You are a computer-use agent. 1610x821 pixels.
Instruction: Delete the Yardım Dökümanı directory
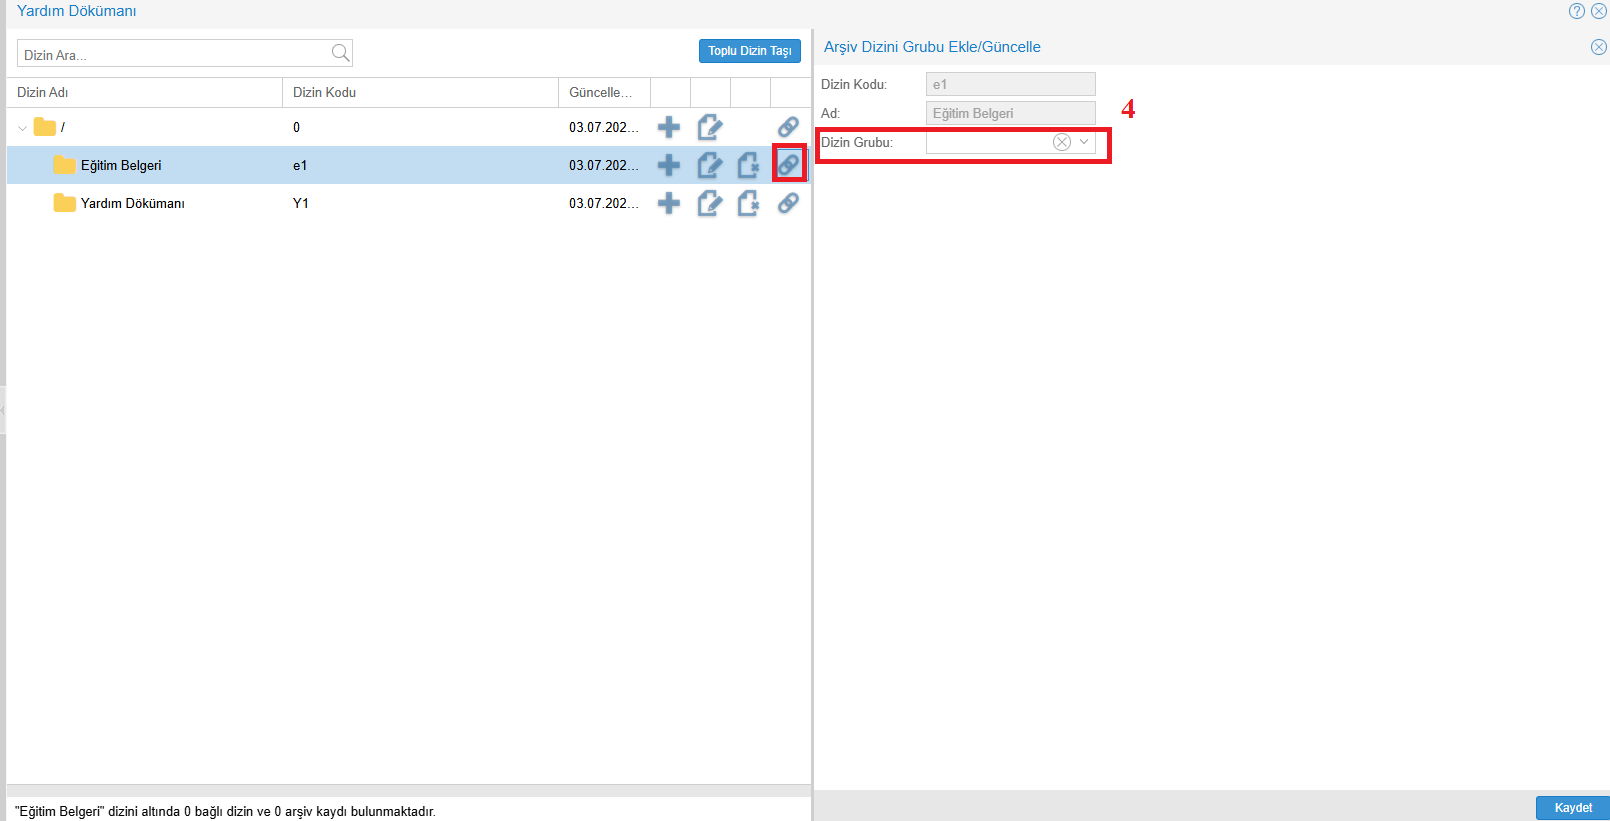[x=748, y=203]
